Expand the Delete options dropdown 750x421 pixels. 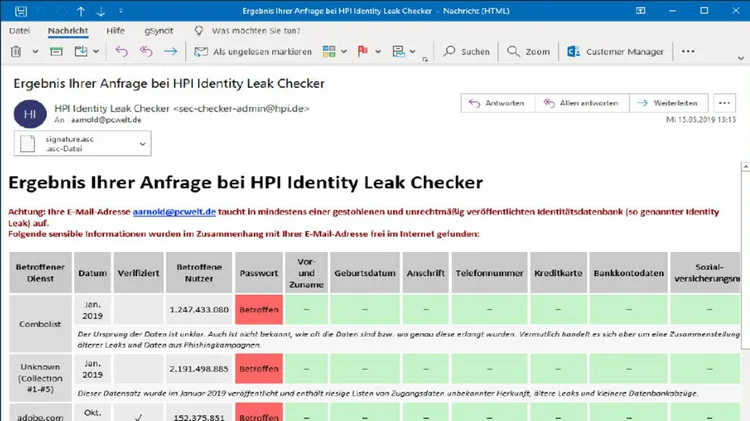click(35, 52)
